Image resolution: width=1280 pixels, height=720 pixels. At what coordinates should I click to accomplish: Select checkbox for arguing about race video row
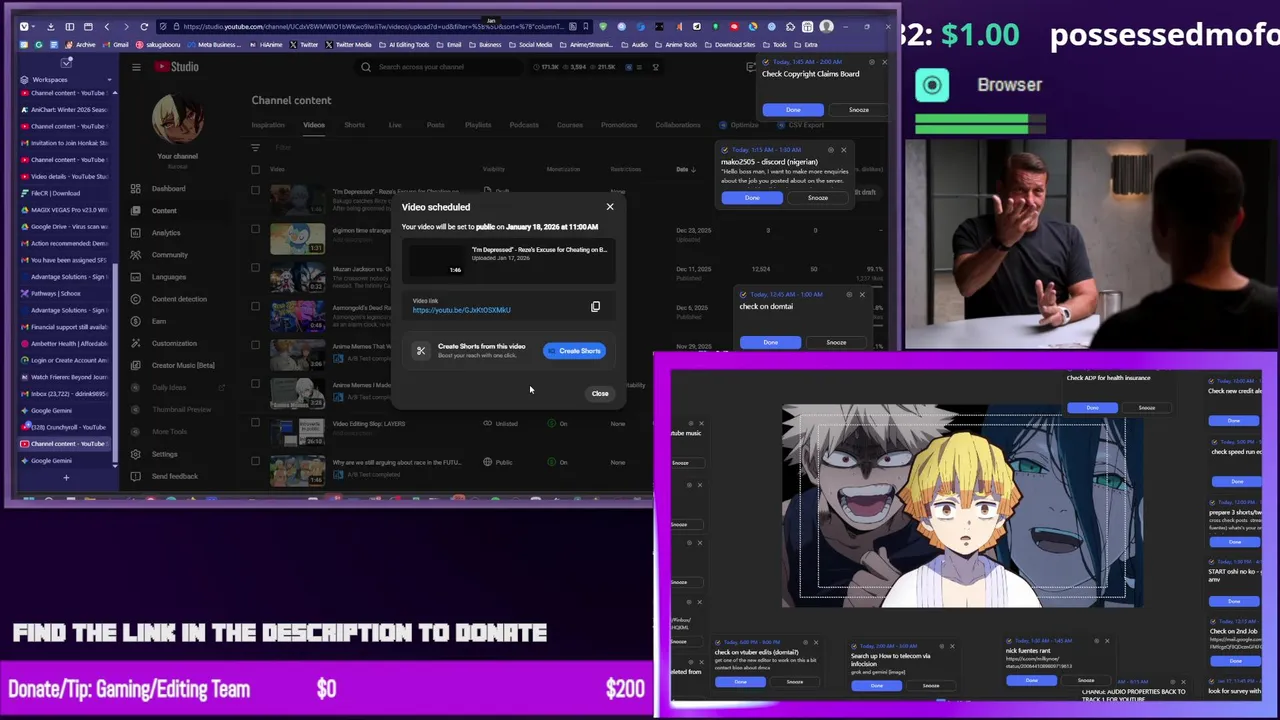pos(256,461)
